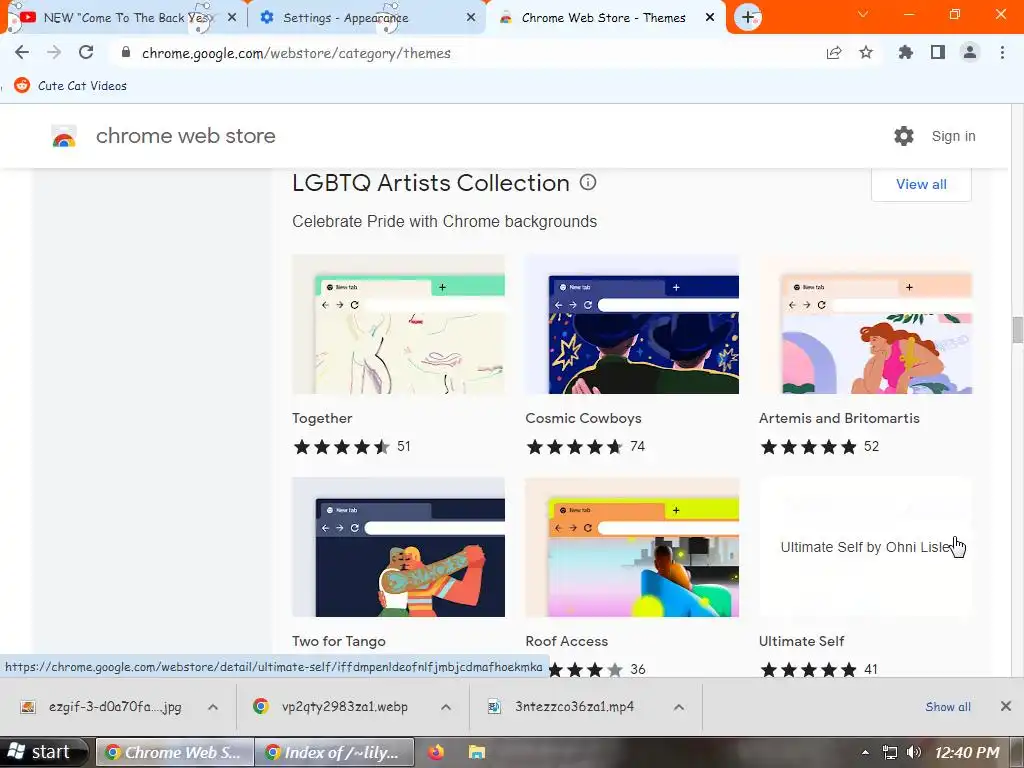Switch to Index of /~lily taskbar window
The width and height of the screenshot is (1024, 768).
click(334, 752)
